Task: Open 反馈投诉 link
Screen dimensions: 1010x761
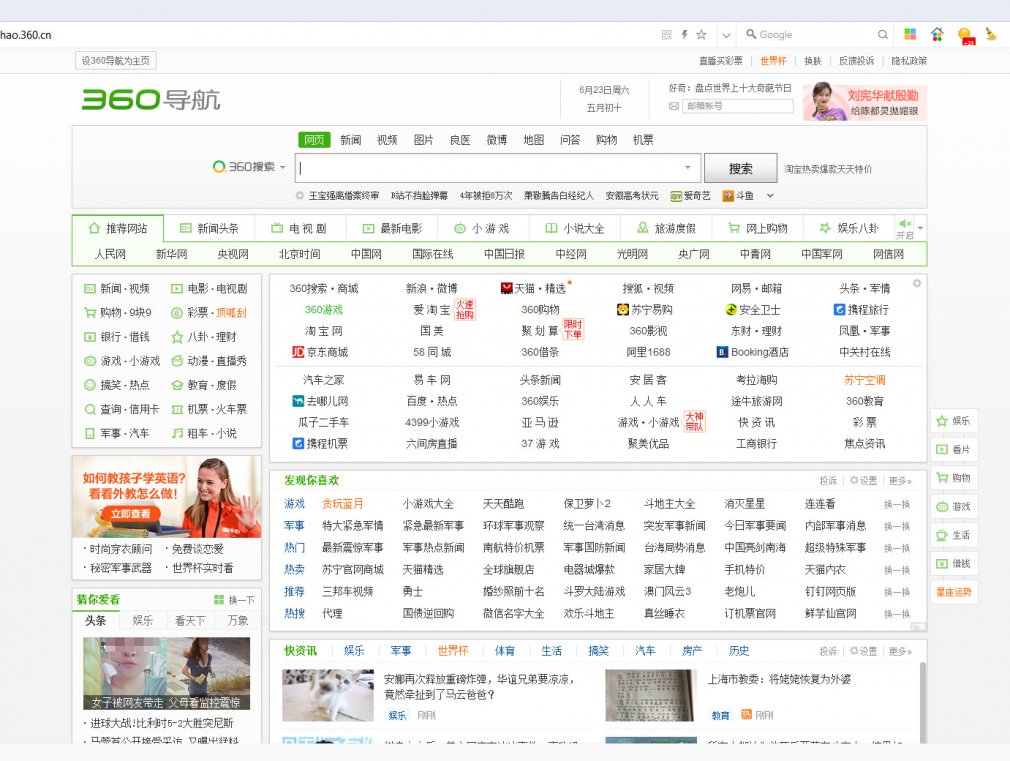Action: pos(856,61)
